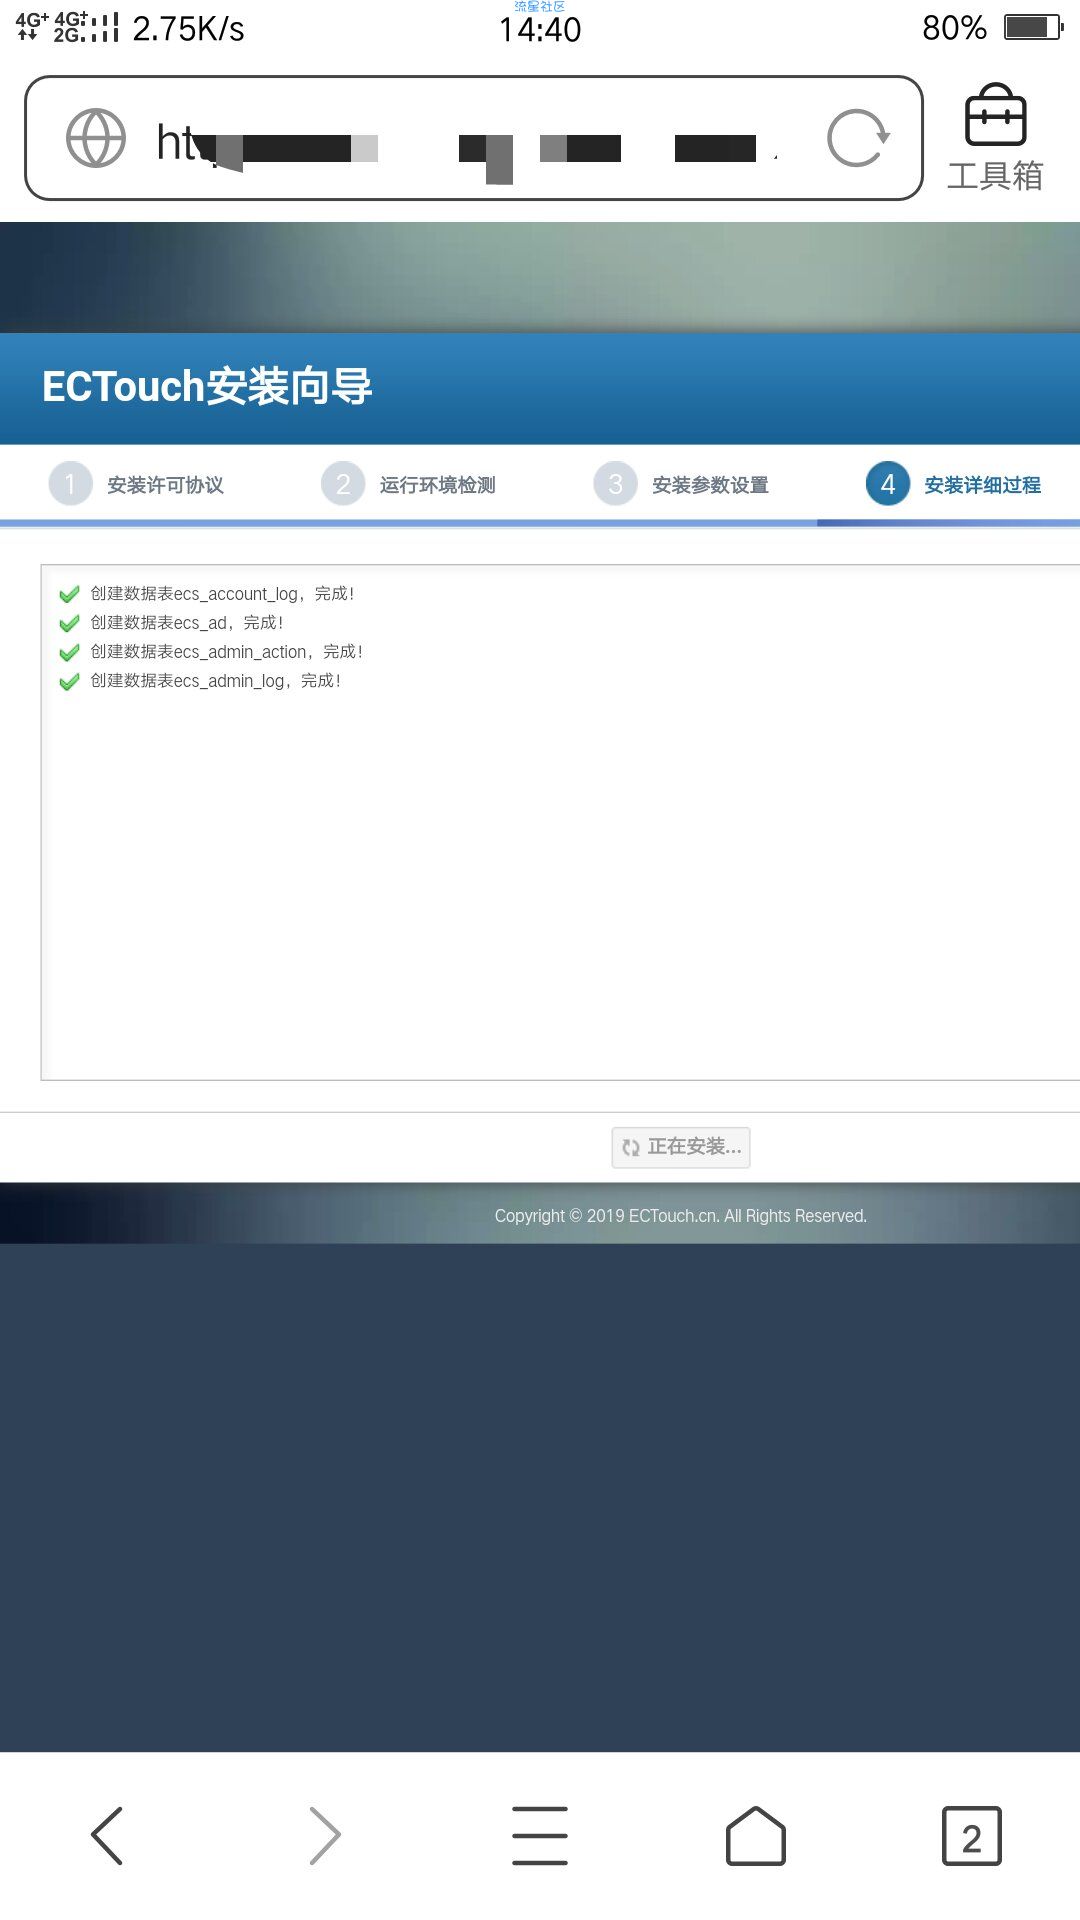Click the ECTouch安装向导 title
Screen dimensions: 1080x1920
tap(207, 387)
